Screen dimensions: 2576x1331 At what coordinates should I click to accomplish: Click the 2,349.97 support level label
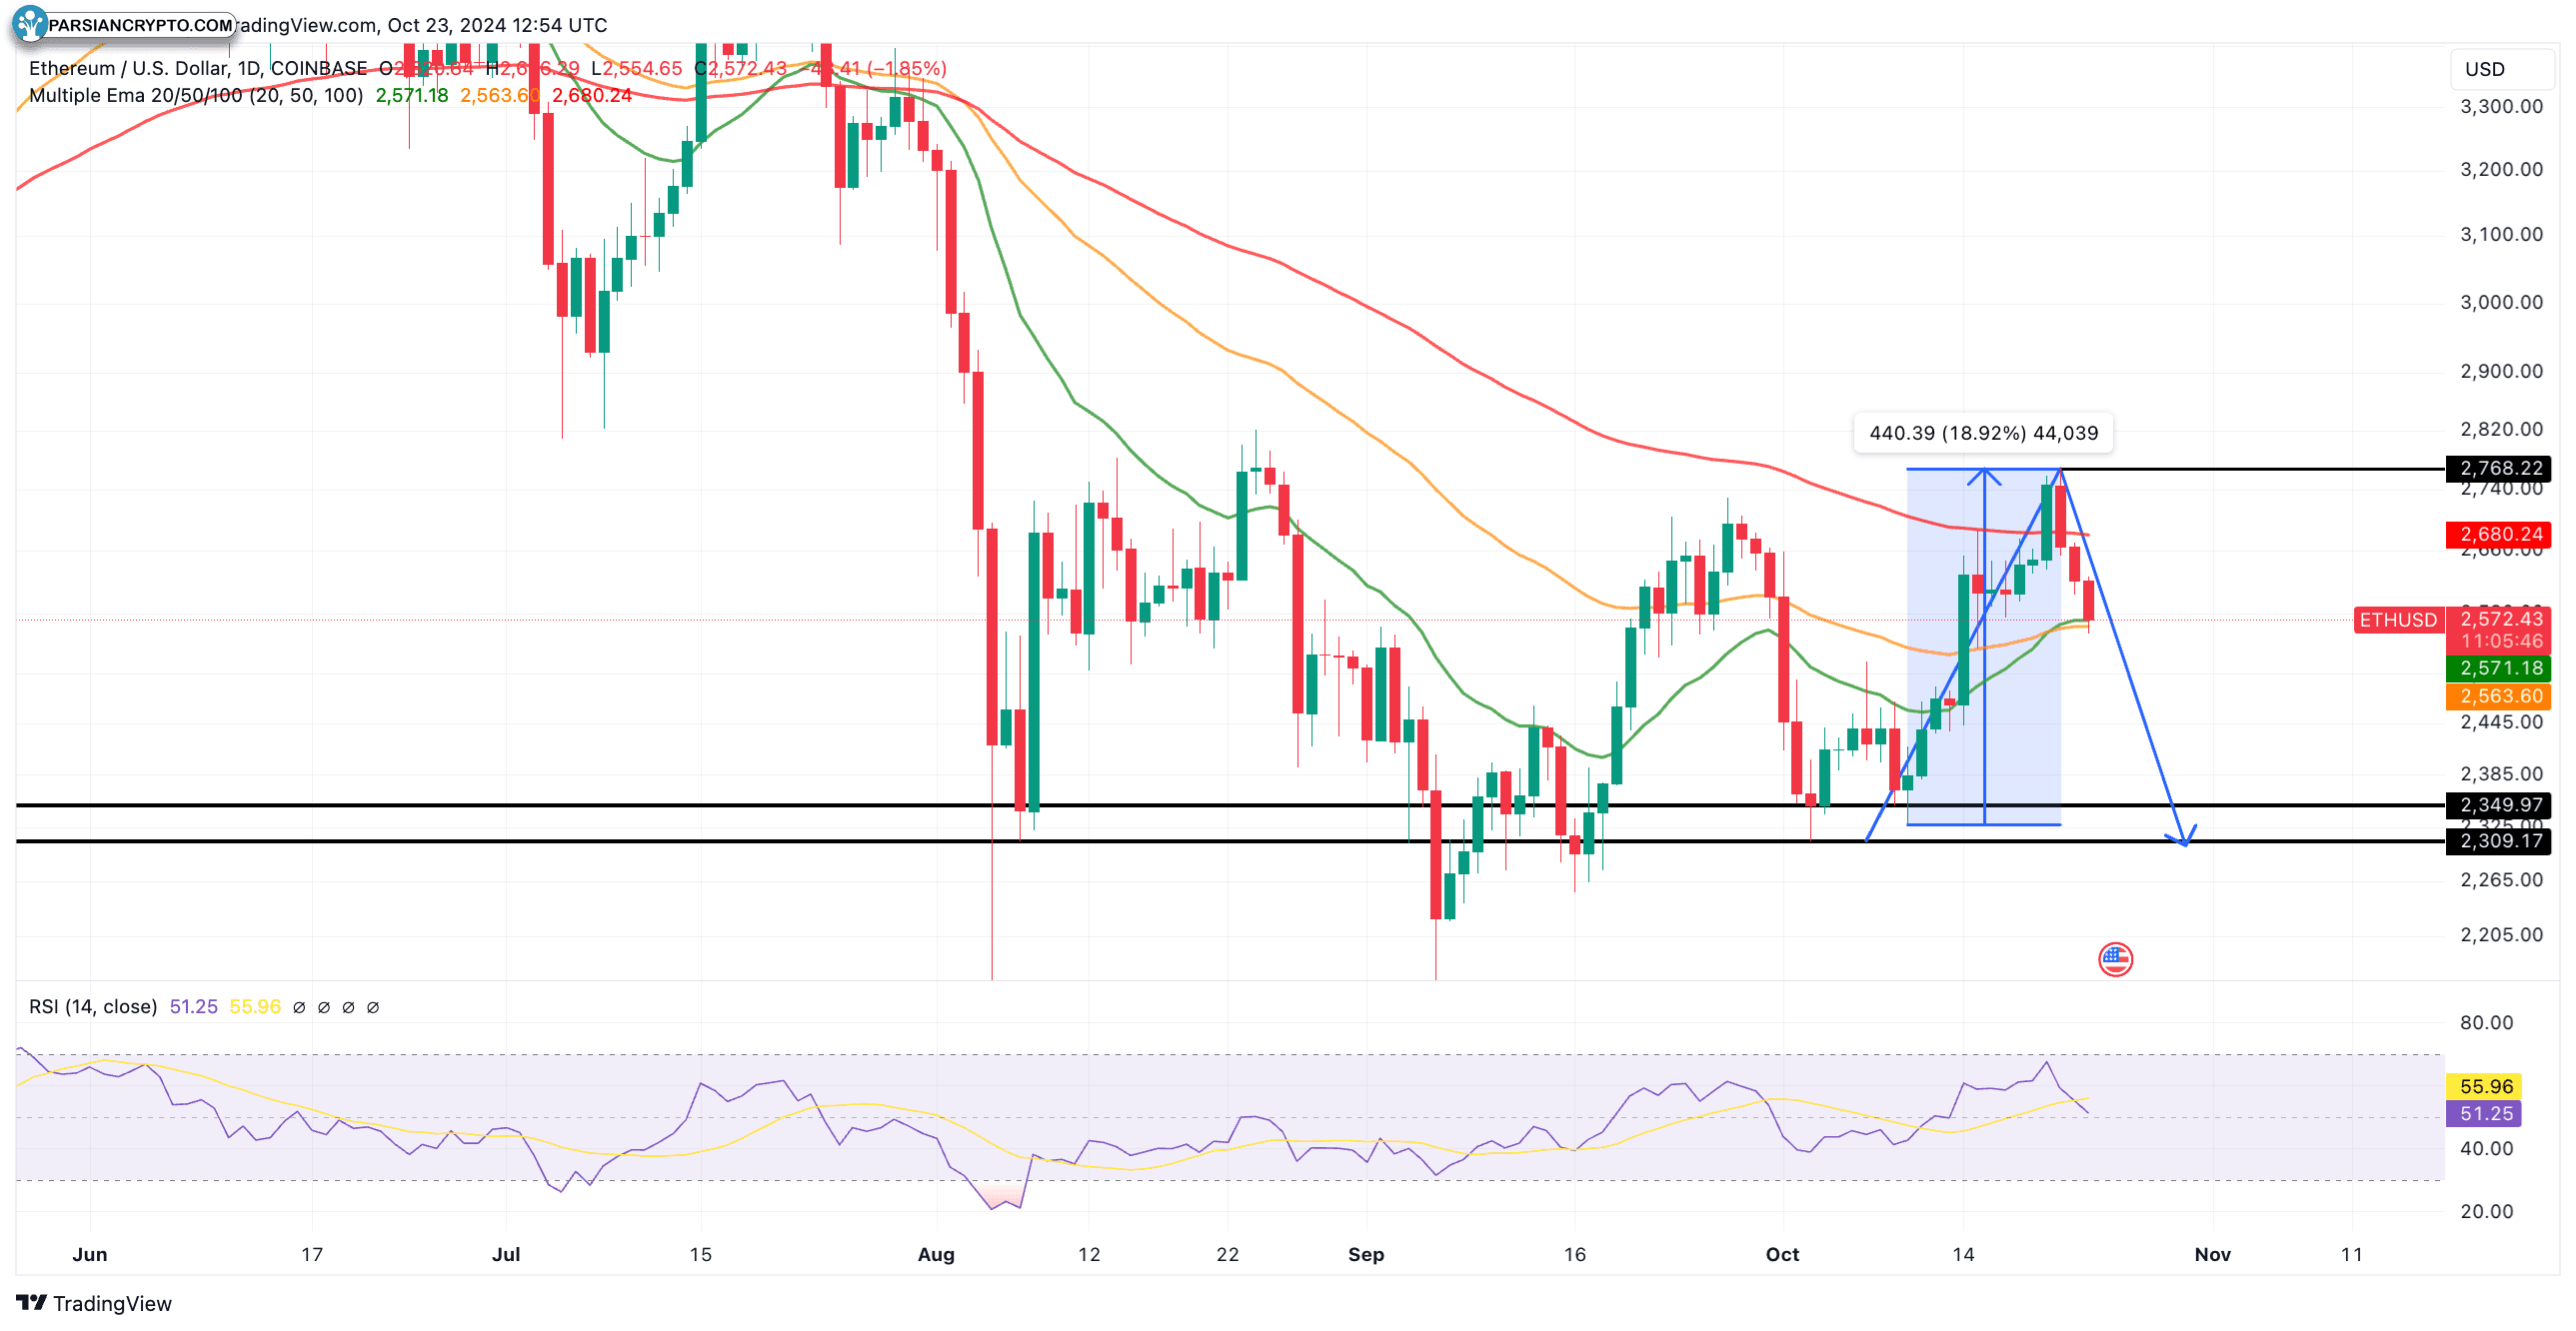2497,805
